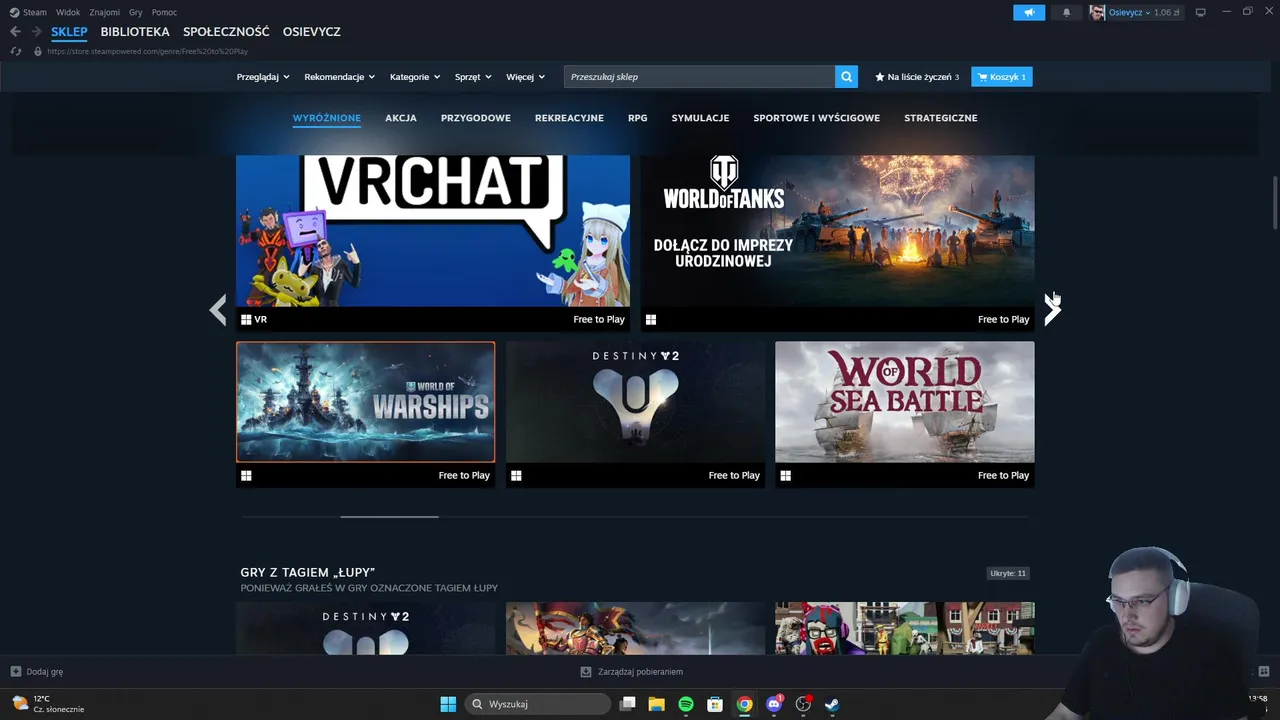This screenshot has width=1280, height=720.
Task: Click the search magnifier button
Action: click(x=847, y=77)
